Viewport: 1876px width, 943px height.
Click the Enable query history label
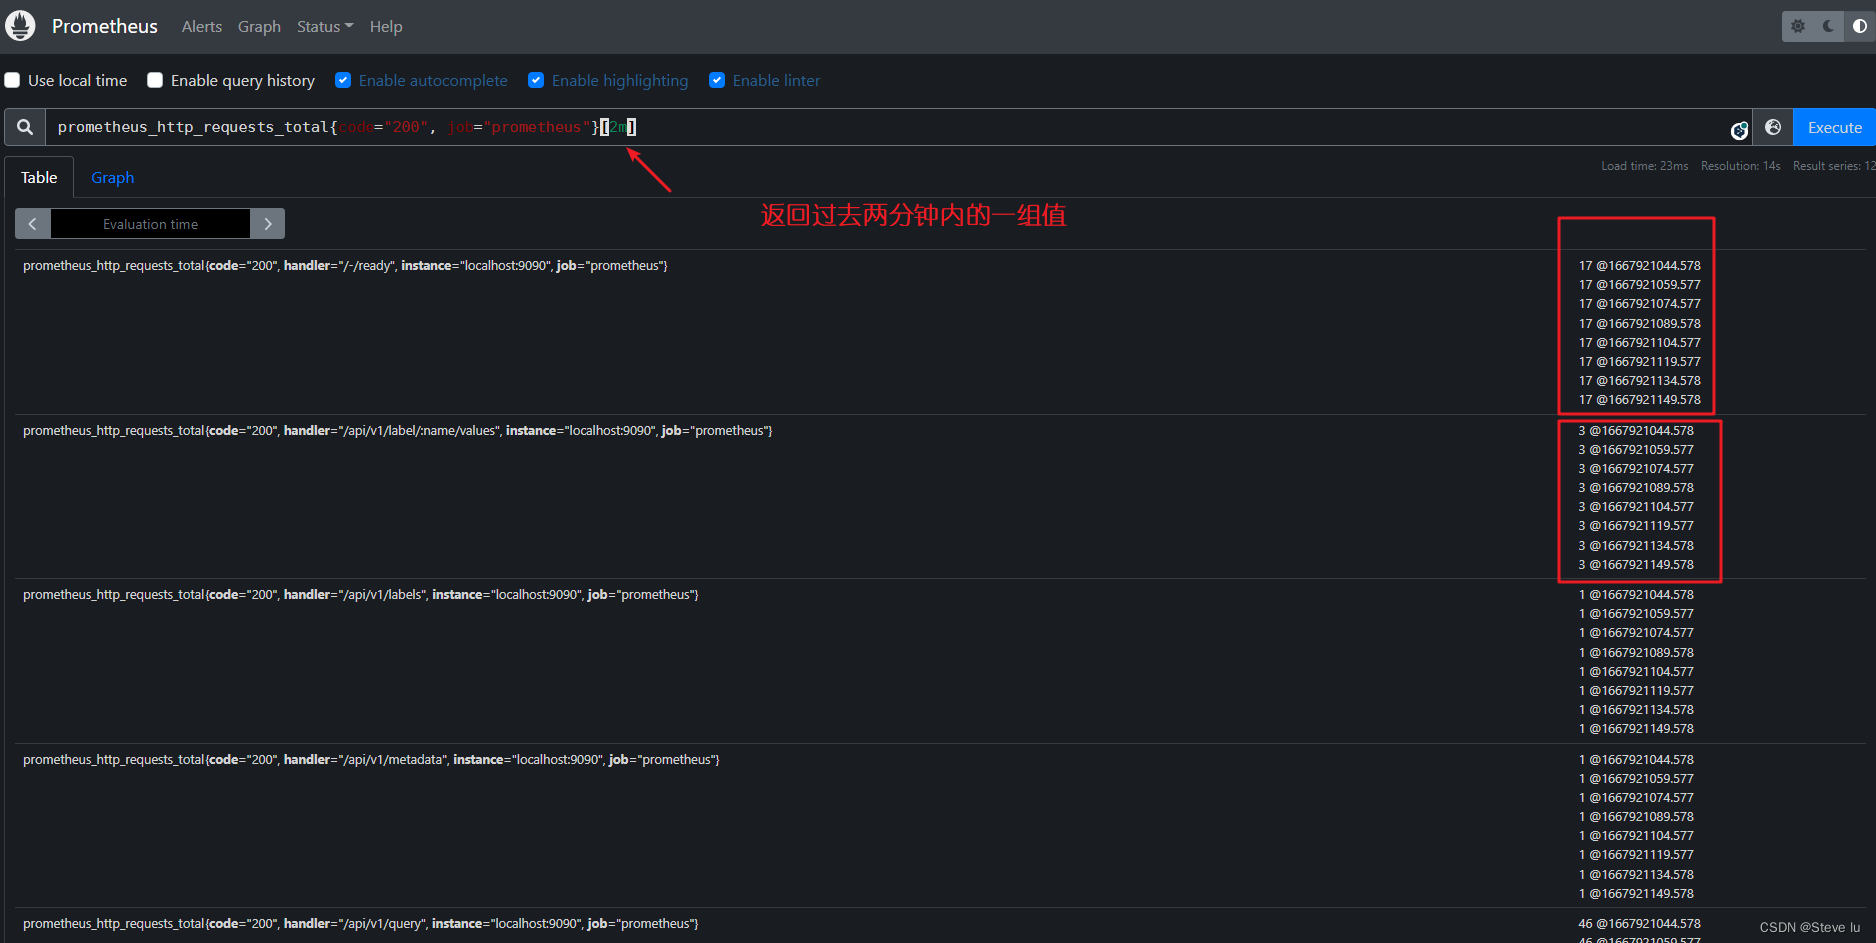pos(243,80)
